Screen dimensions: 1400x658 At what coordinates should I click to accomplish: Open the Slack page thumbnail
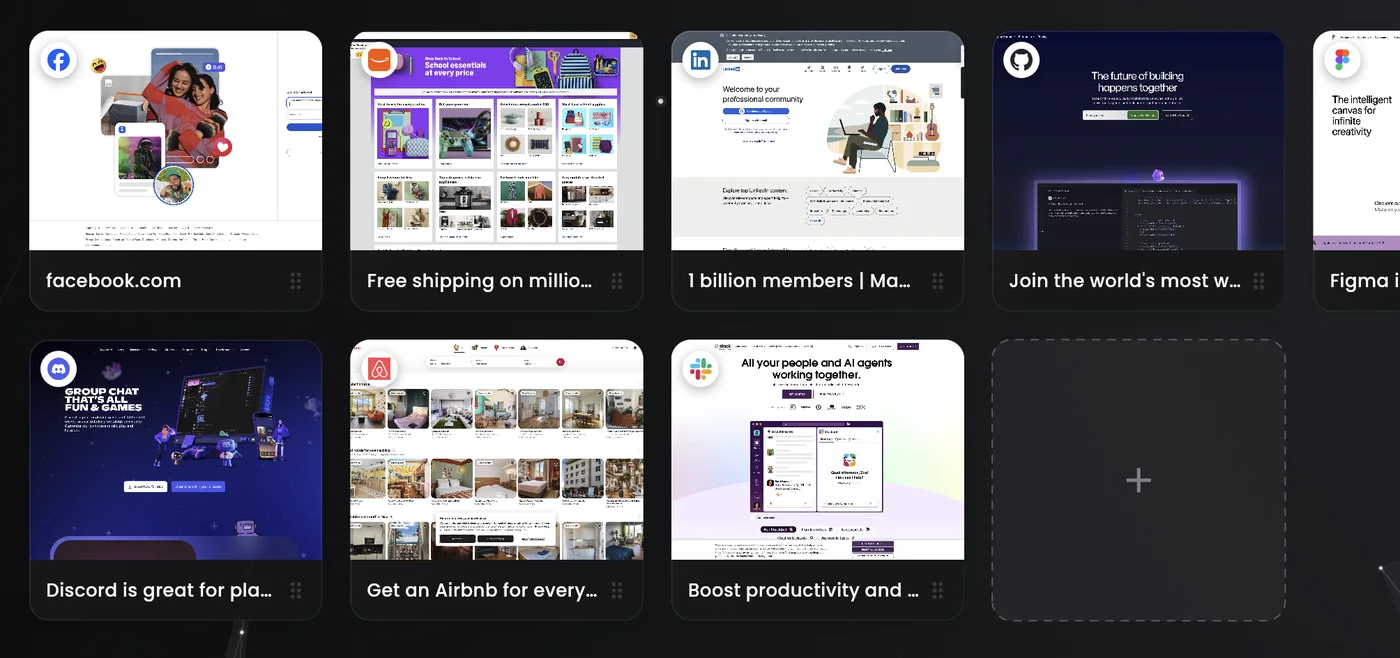coord(818,450)
